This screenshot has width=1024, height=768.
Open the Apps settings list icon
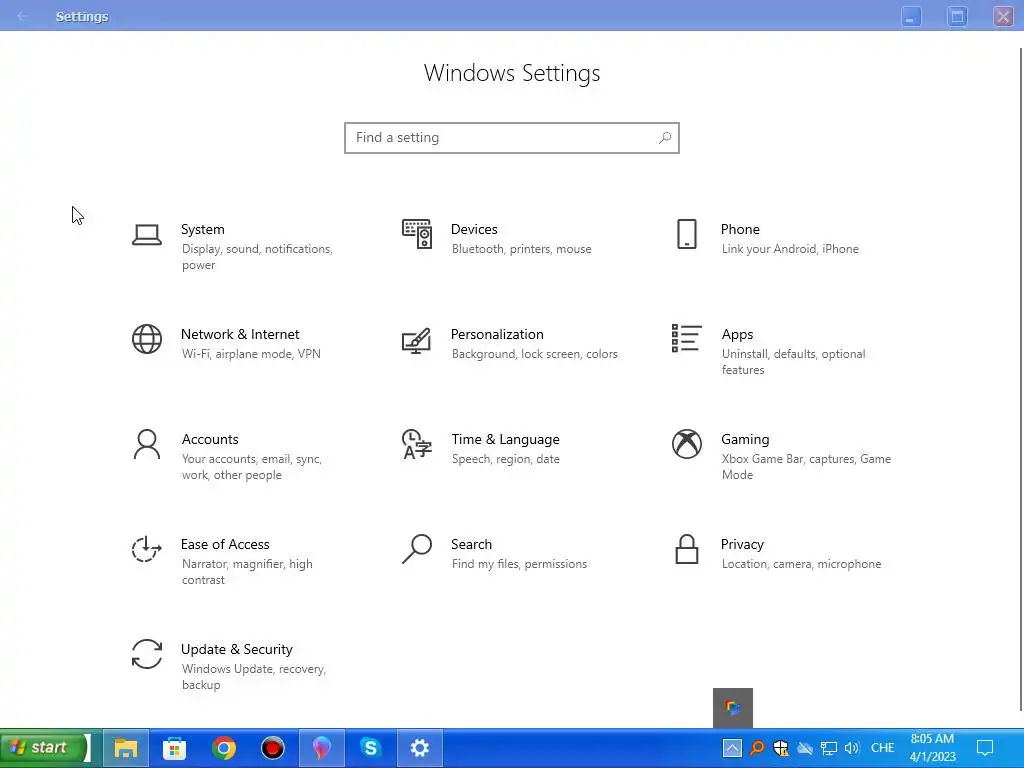(x=686, y=338)
